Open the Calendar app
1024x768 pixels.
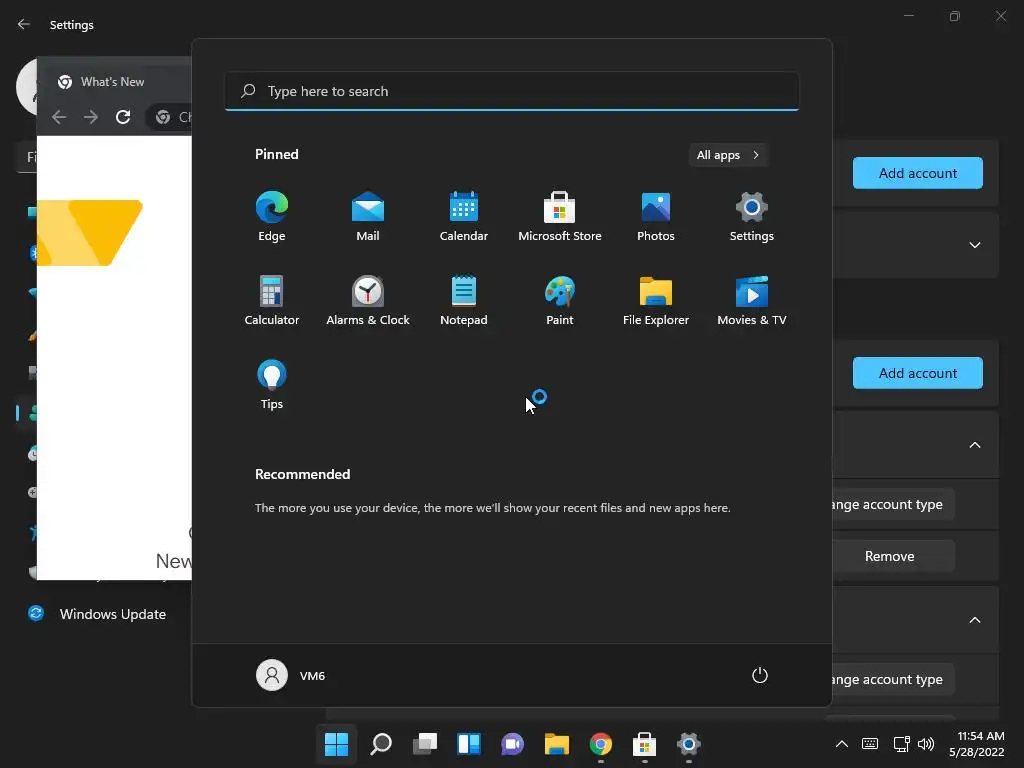tap(464, 216)
